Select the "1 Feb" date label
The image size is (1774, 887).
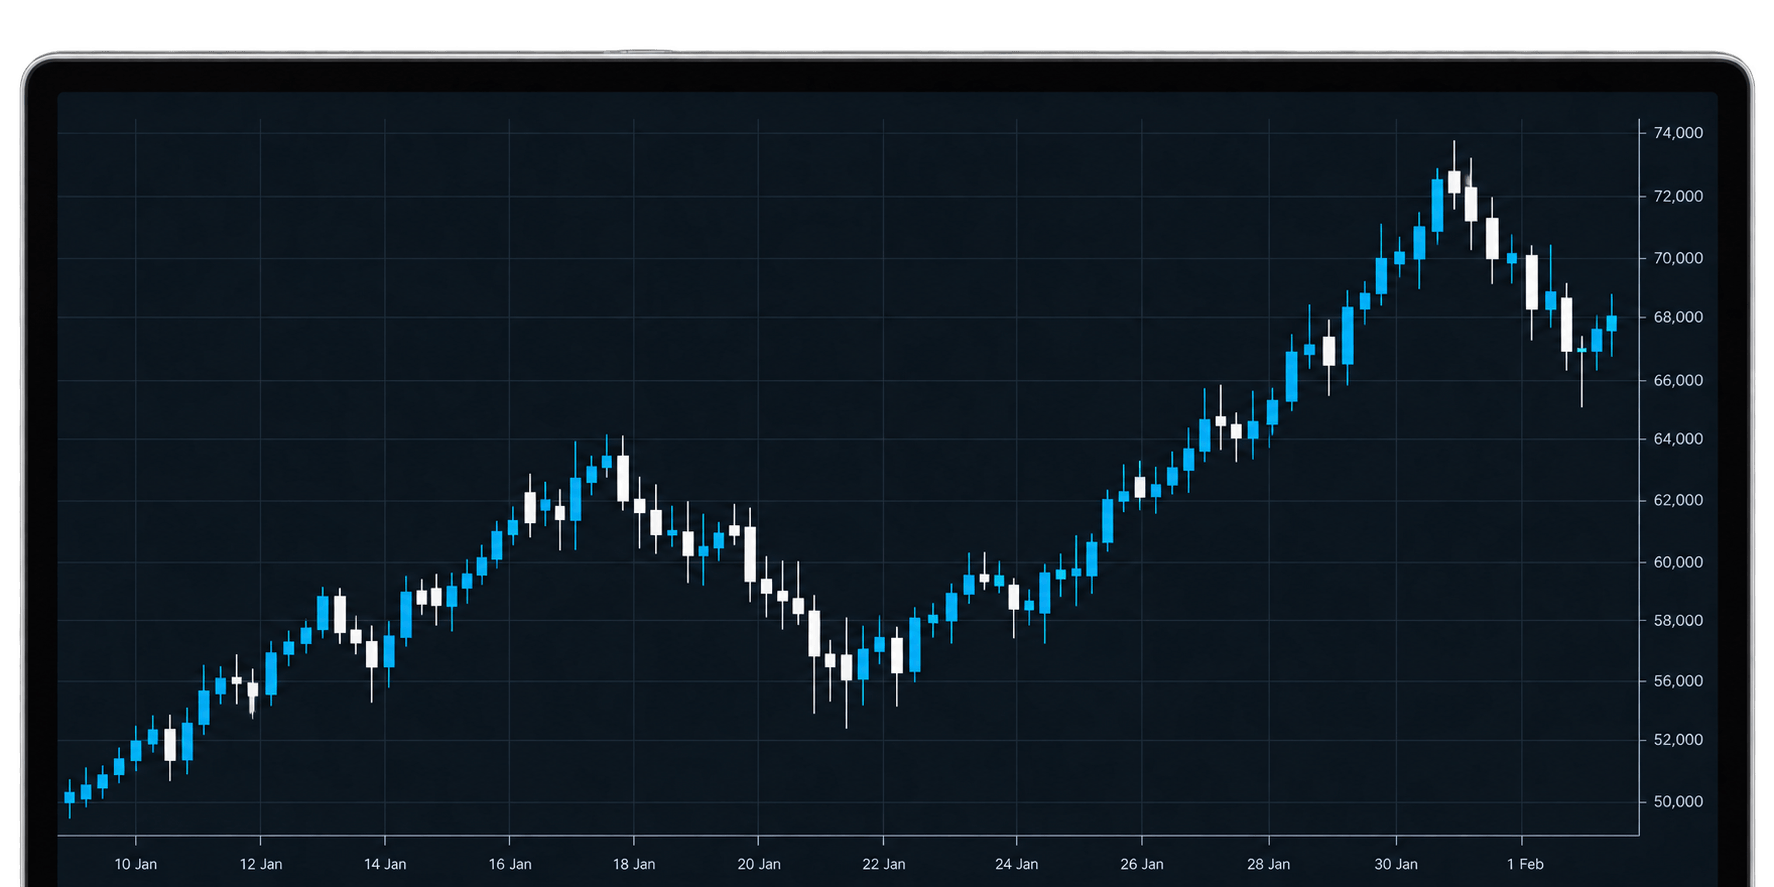(x=1526, y=864)
